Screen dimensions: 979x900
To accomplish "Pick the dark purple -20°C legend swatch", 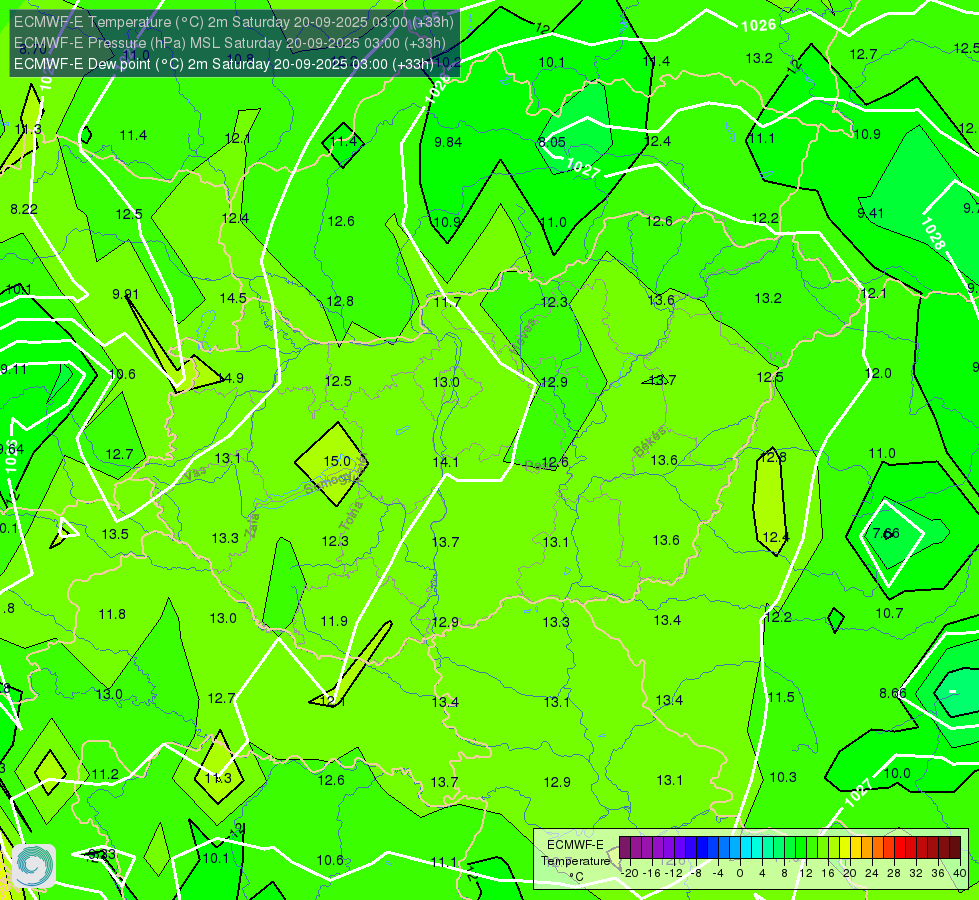I will pos(624,848).
